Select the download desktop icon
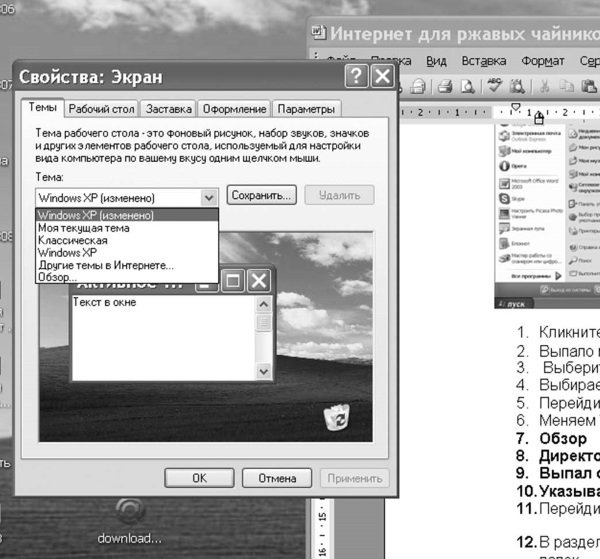The width and height of the screenshot is (600, 559). click(x=130, y=521)
